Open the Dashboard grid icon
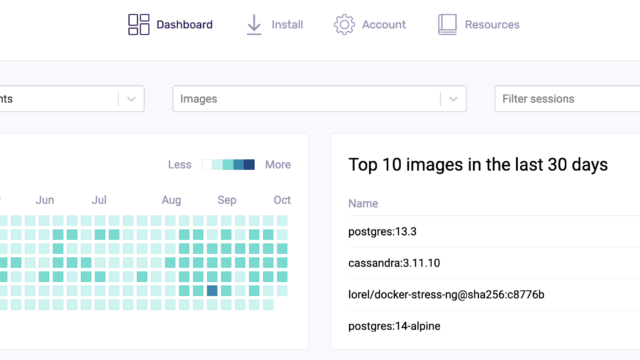This screenshot has width=640, height=360. 139,24
